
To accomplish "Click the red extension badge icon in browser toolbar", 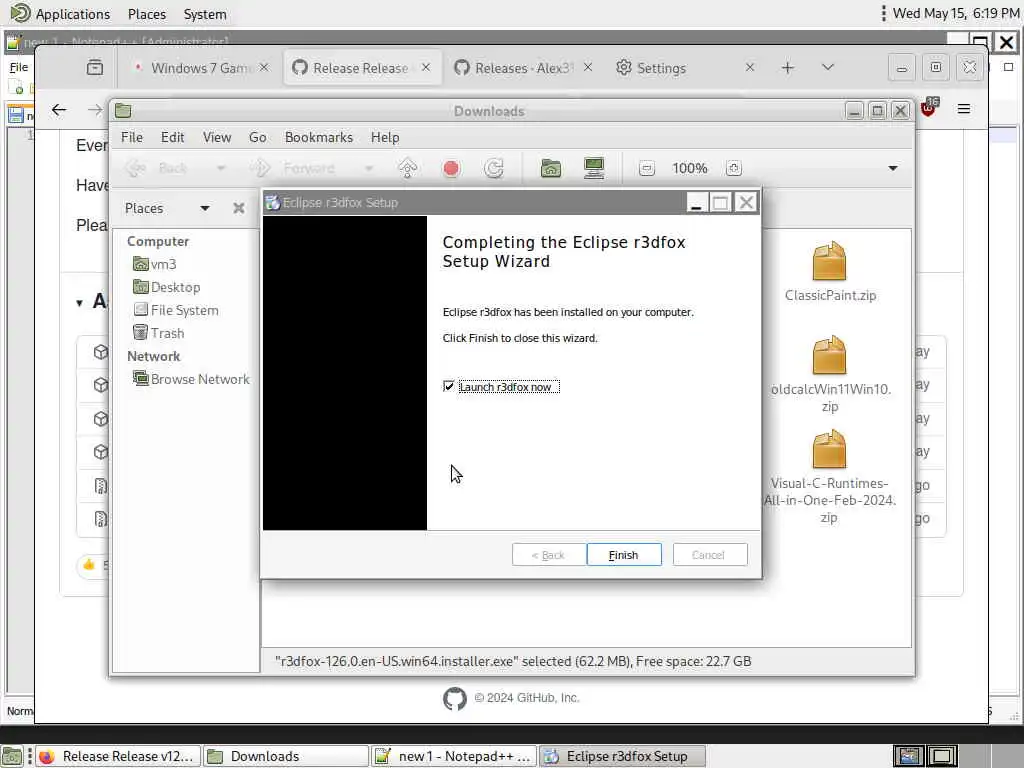I will pos(929,107).
